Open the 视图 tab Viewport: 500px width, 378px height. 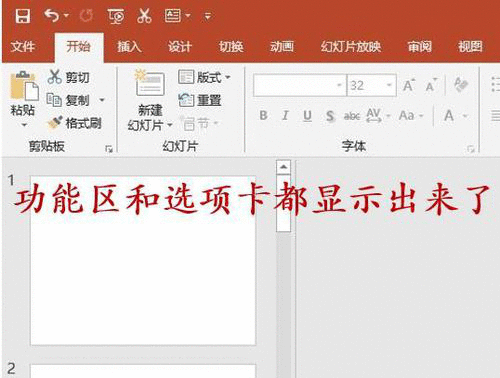pyautogui.click(x=470, y=47)
